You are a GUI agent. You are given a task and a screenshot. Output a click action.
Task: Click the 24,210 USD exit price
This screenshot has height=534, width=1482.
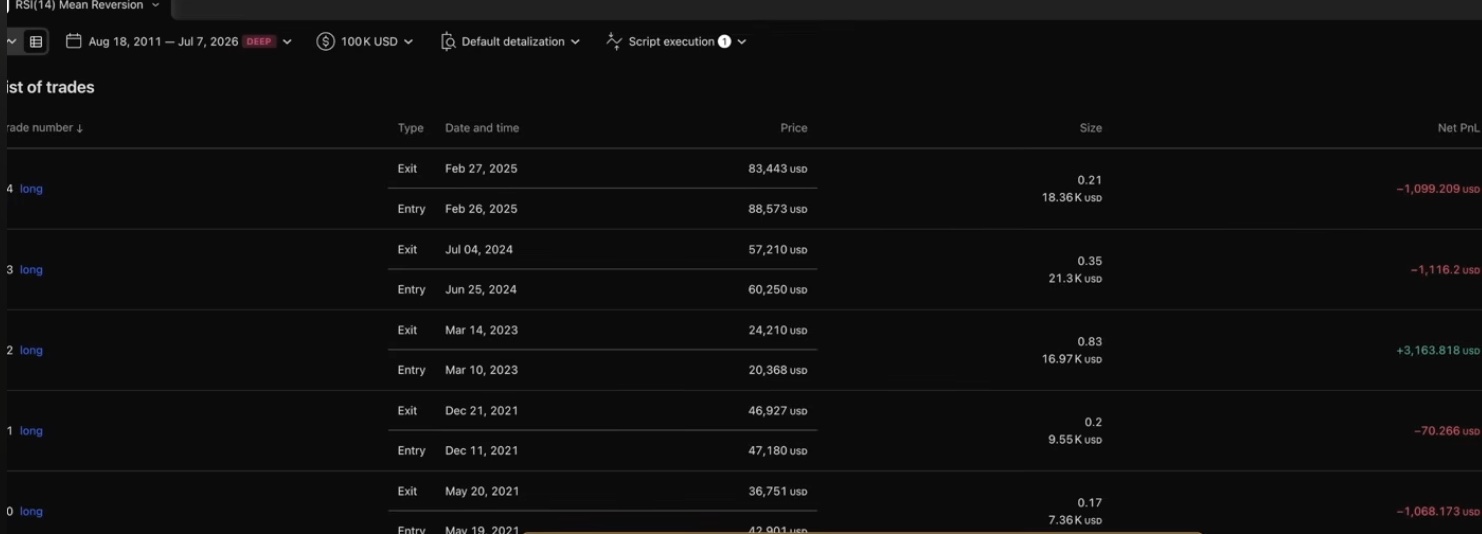point(777,330)
